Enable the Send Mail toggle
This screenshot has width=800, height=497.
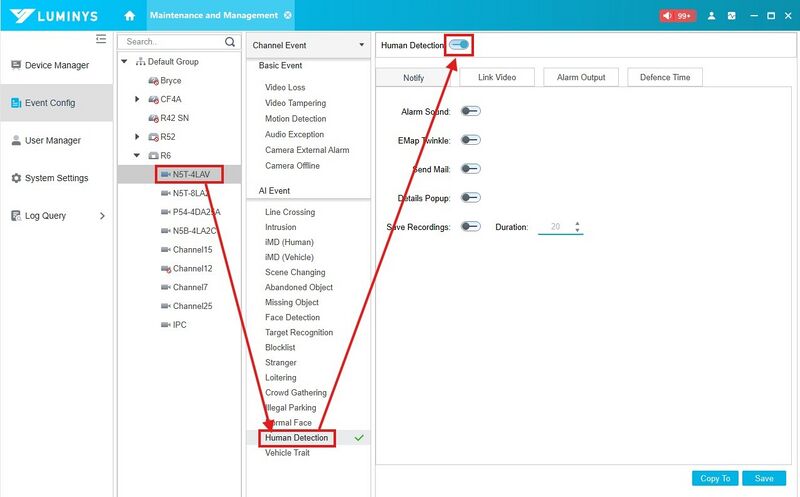[x=470, y=169]
